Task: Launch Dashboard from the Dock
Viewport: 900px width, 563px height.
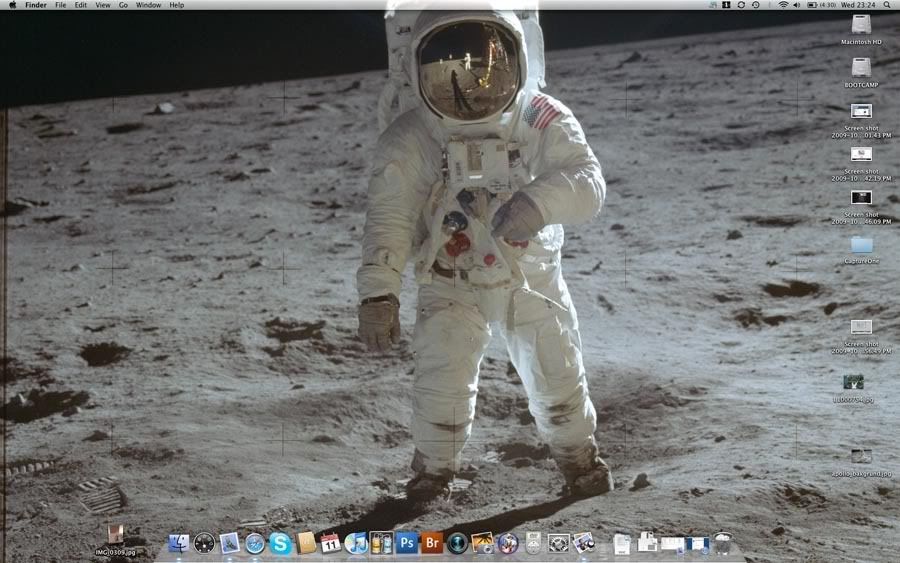Action: pyautogui.click(x=204, y=542)
